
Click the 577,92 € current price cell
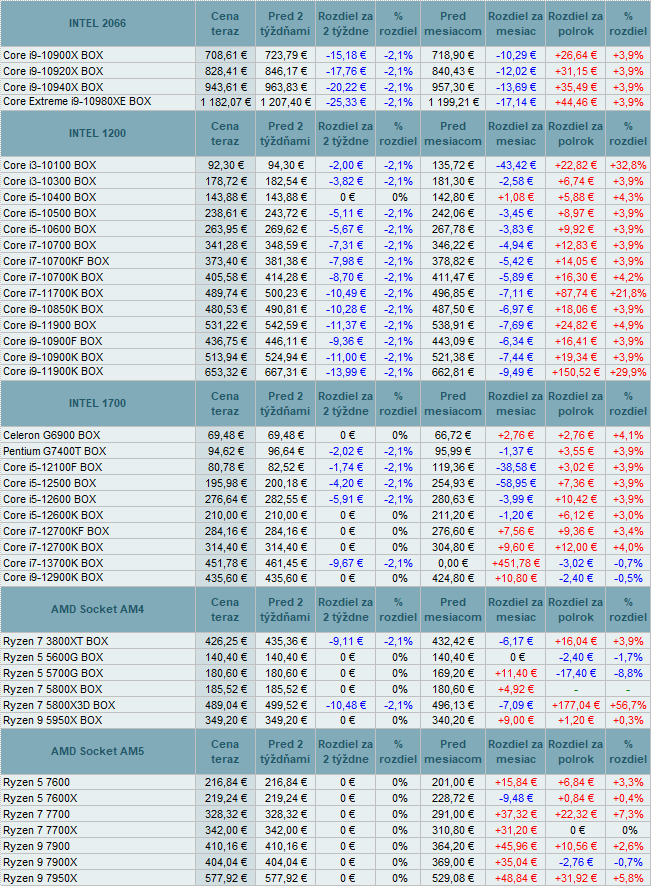tap(225, 879)
